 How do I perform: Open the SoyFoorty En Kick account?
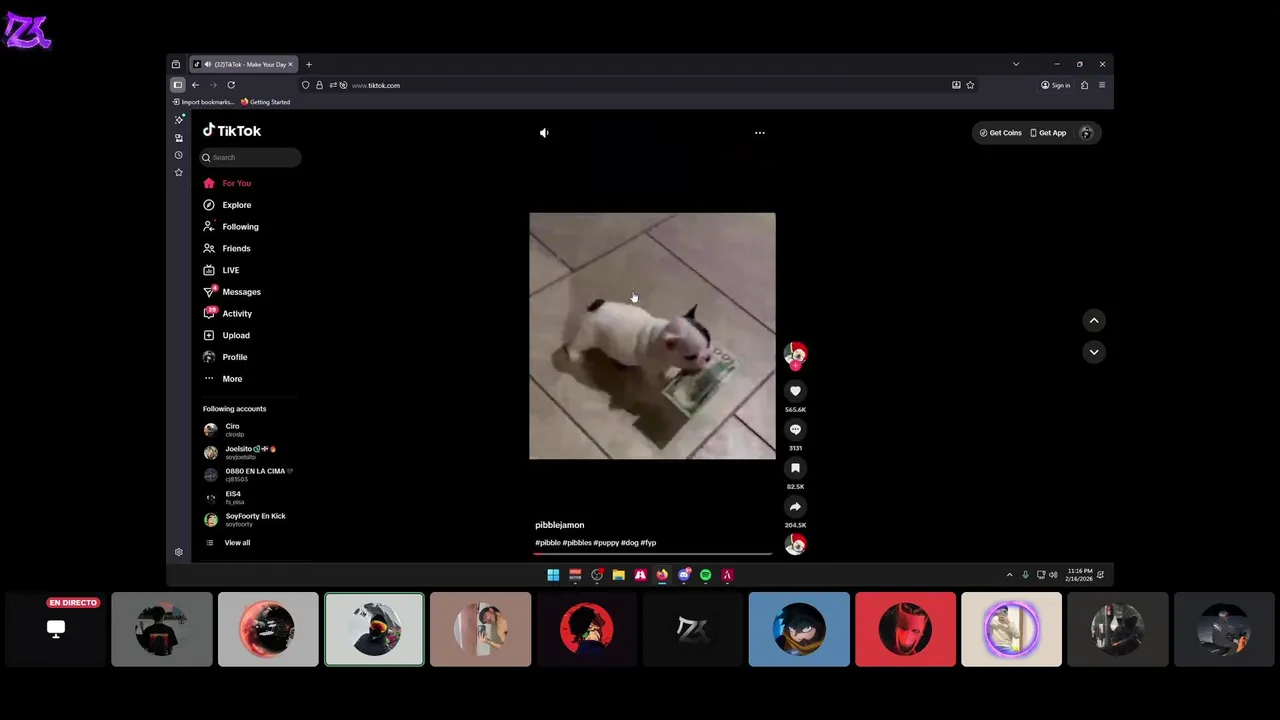point(244,519)
